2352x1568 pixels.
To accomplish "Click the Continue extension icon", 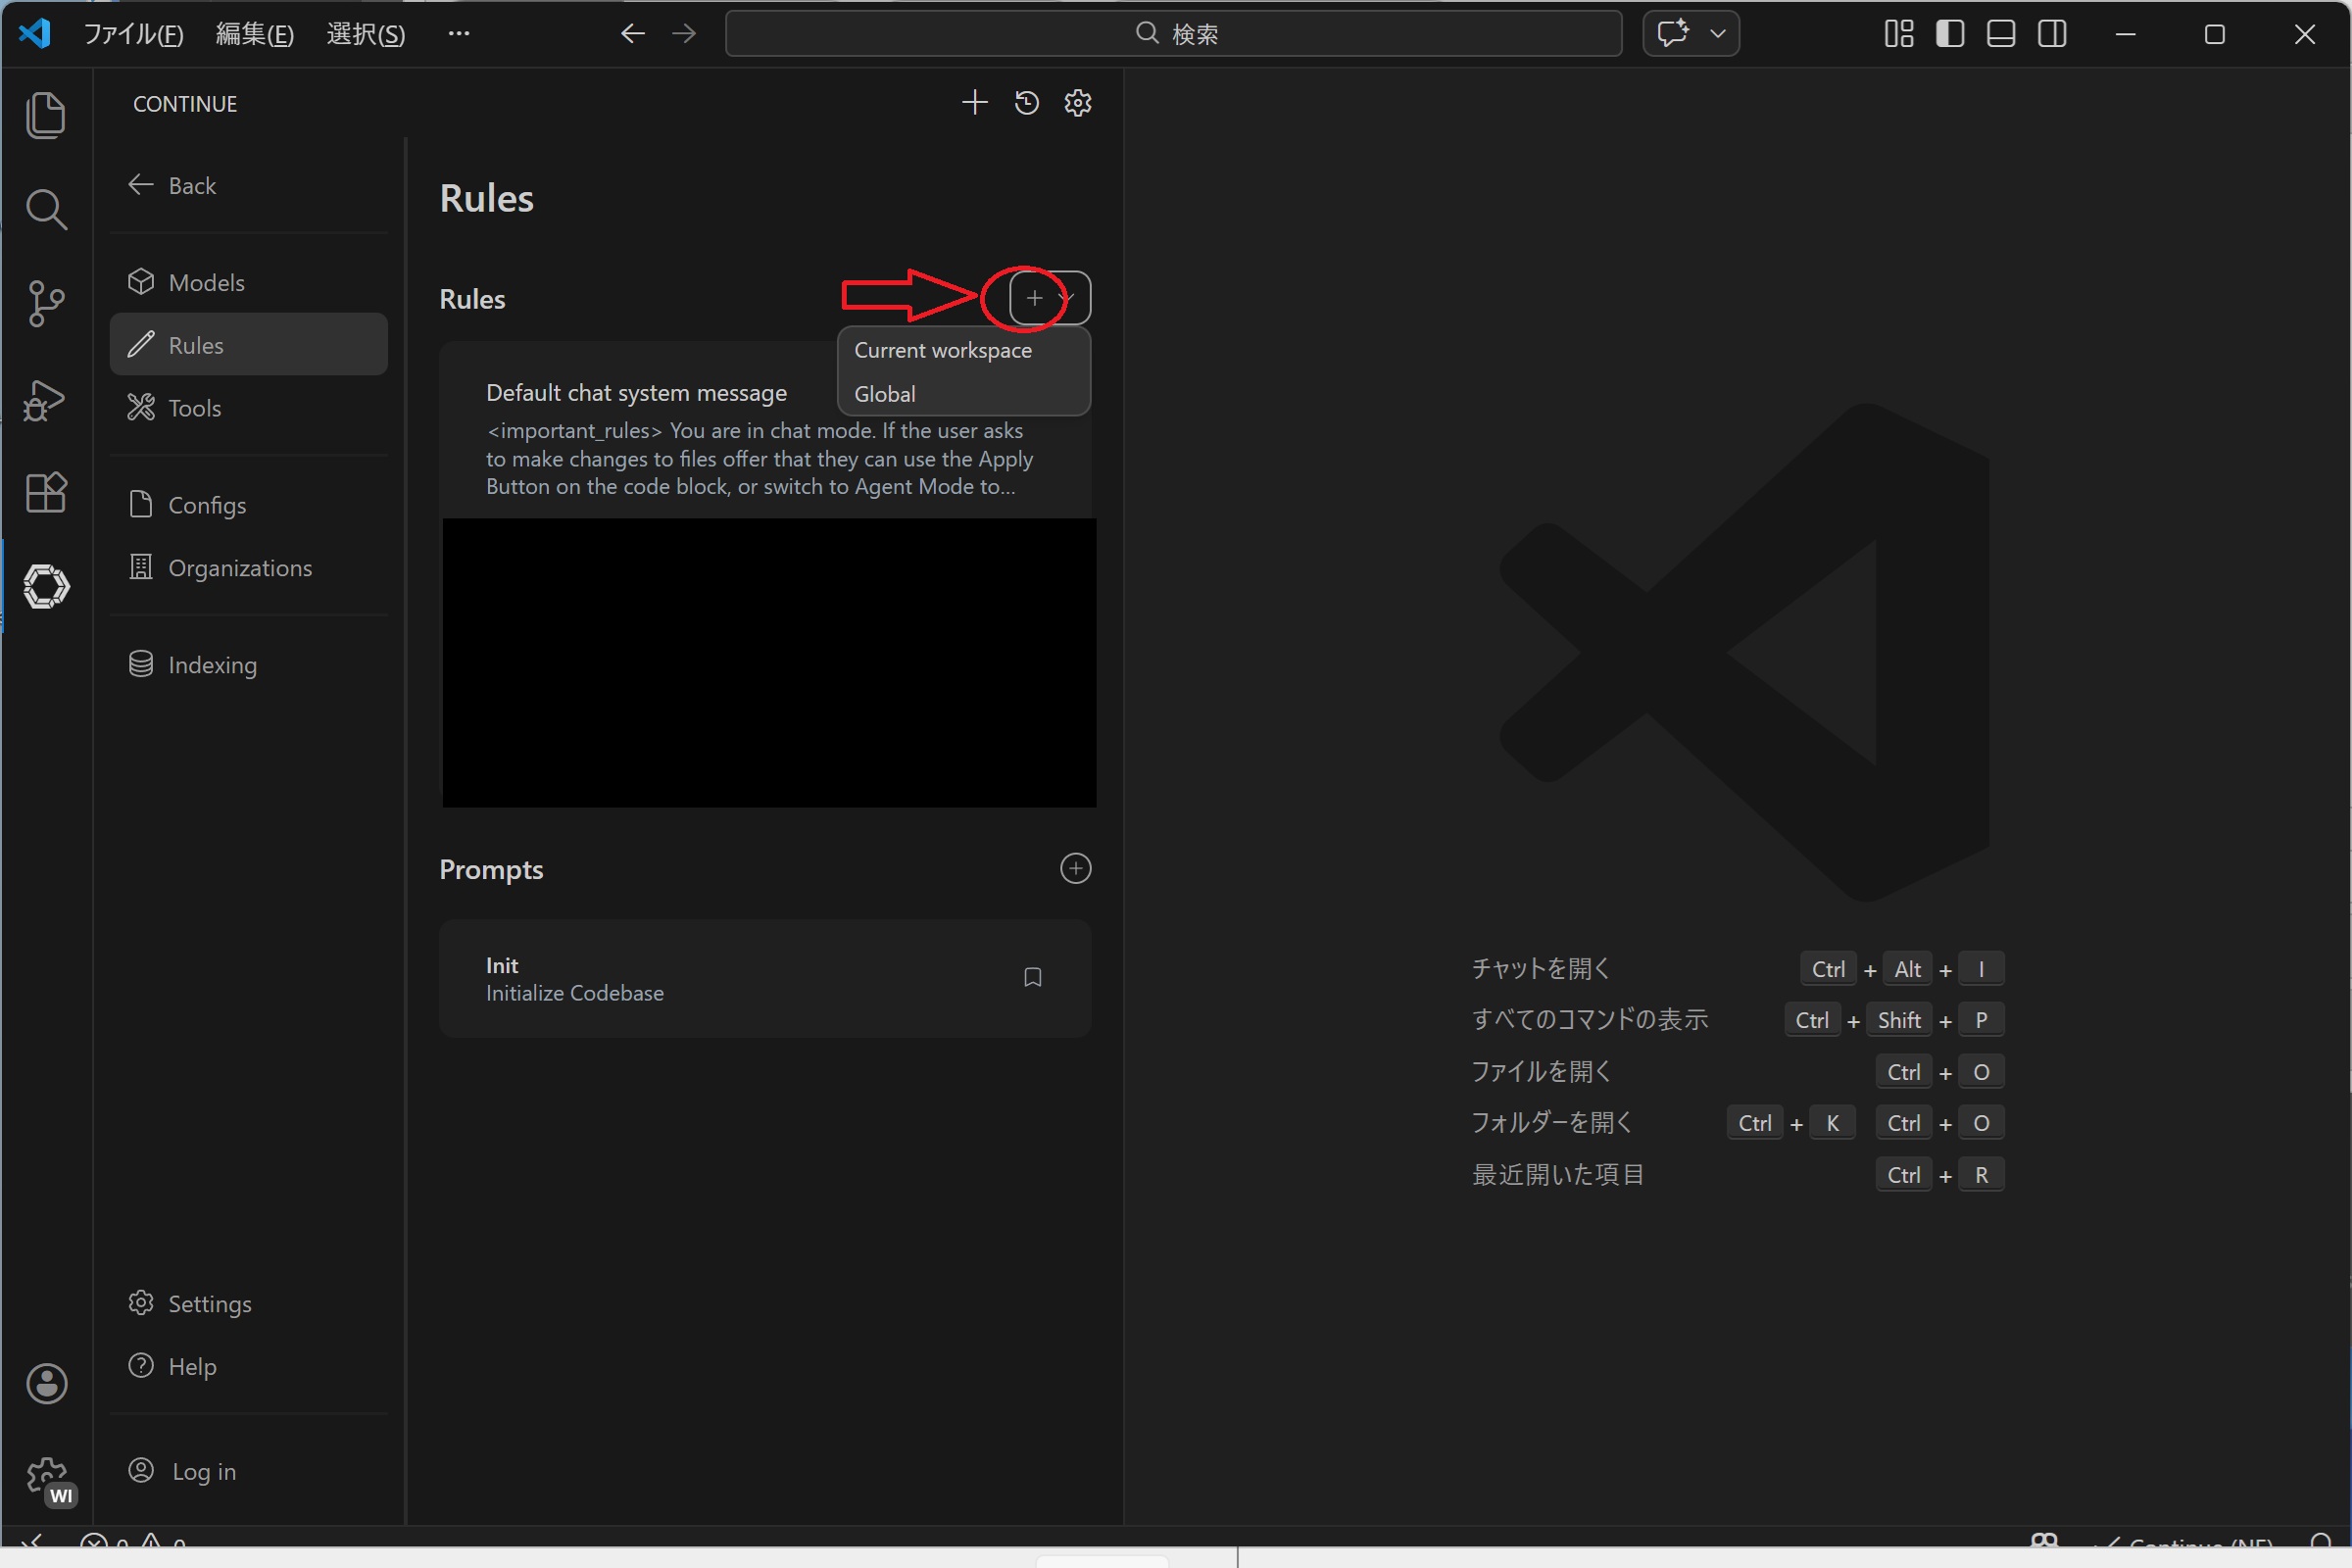I will coord(45,586).
